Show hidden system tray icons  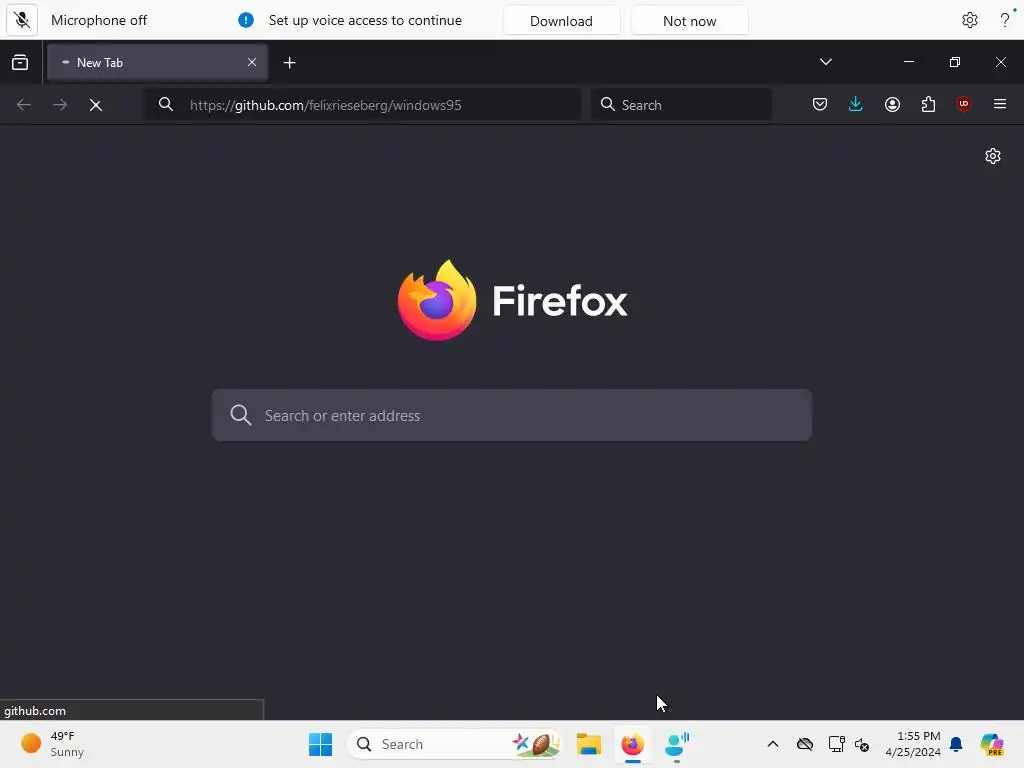pyautogui.click(x=773, y=744)
